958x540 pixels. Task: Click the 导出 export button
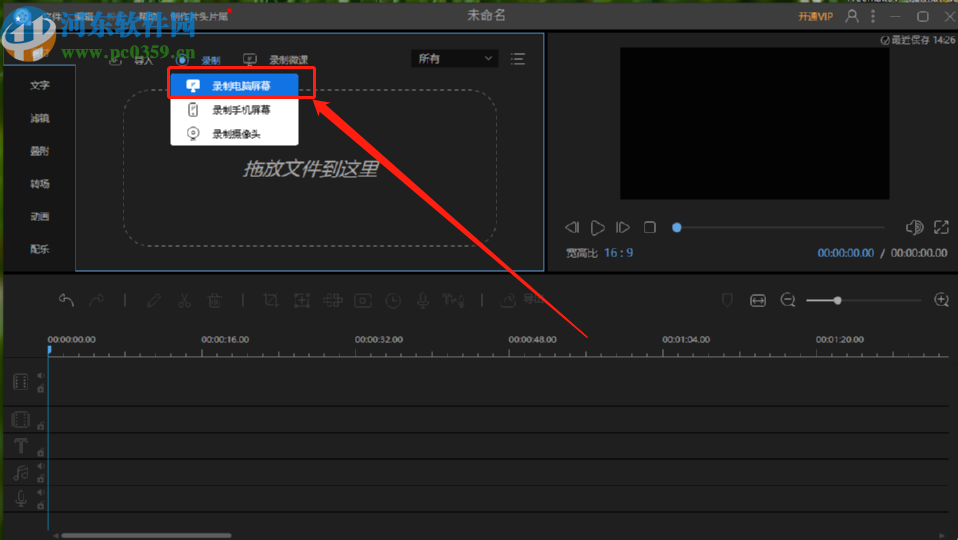point(522,299)
